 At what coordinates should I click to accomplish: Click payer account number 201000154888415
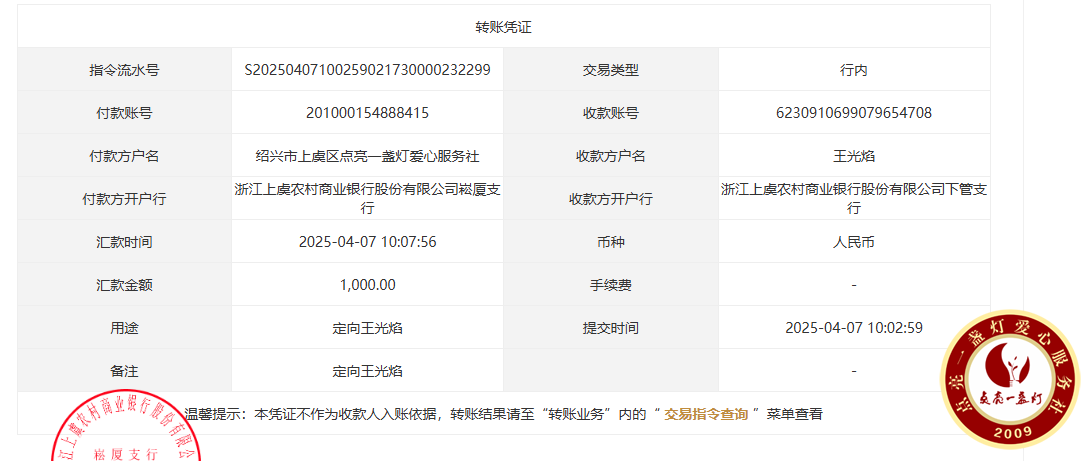[367, 113]
